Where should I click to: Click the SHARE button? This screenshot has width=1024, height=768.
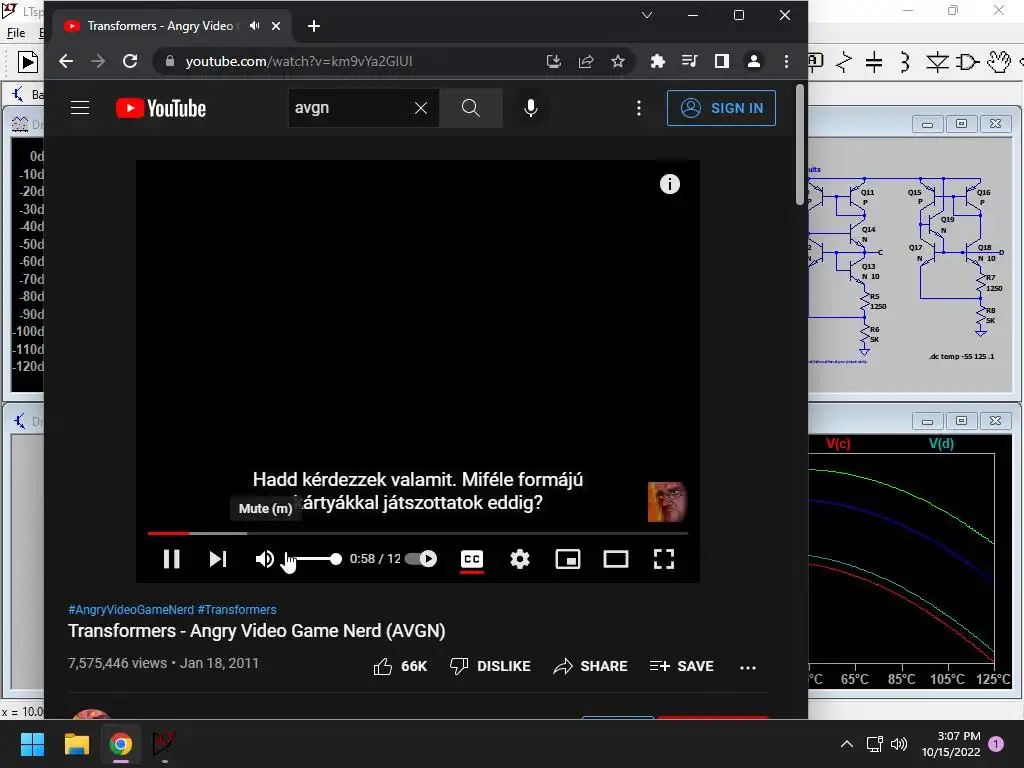pyautogui.click(x=590, y=666)
